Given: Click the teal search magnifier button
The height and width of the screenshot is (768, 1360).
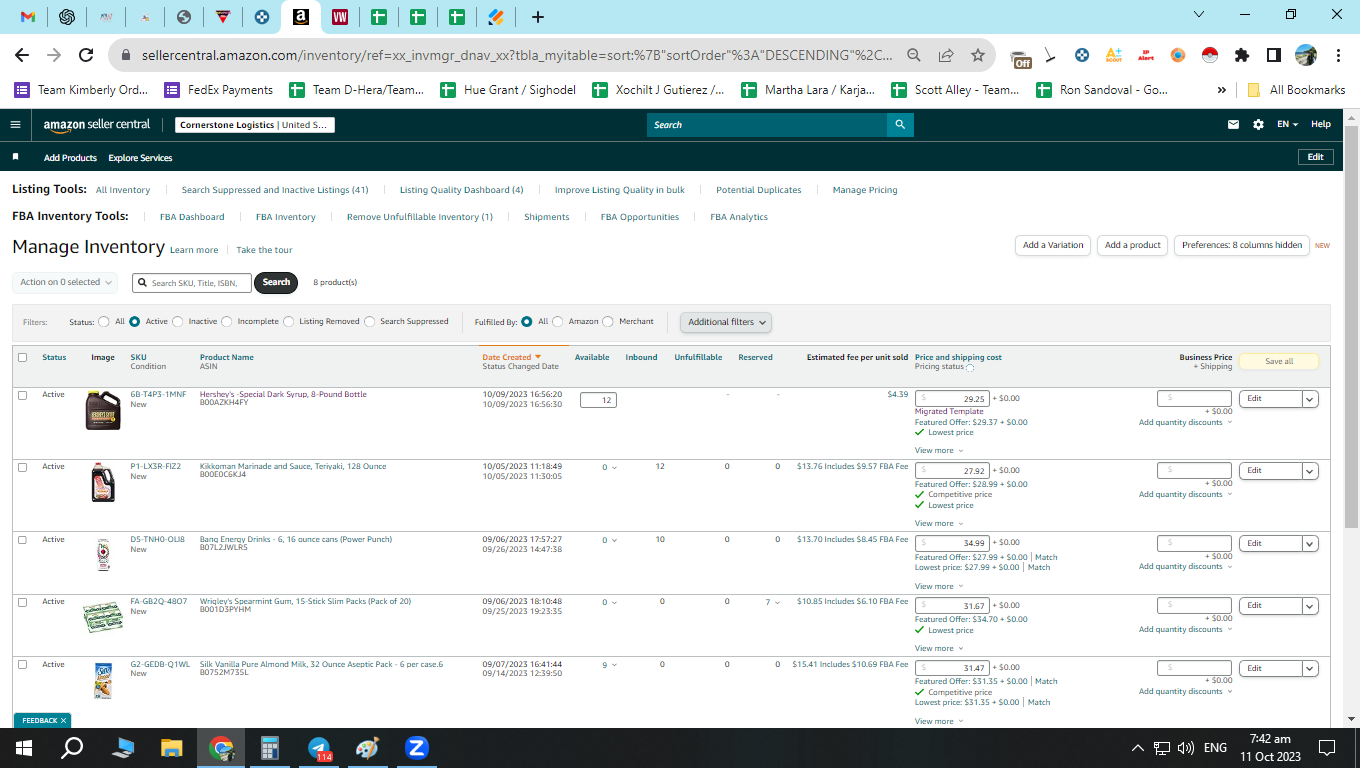Looking at the screenshot, I should [900, 125].
